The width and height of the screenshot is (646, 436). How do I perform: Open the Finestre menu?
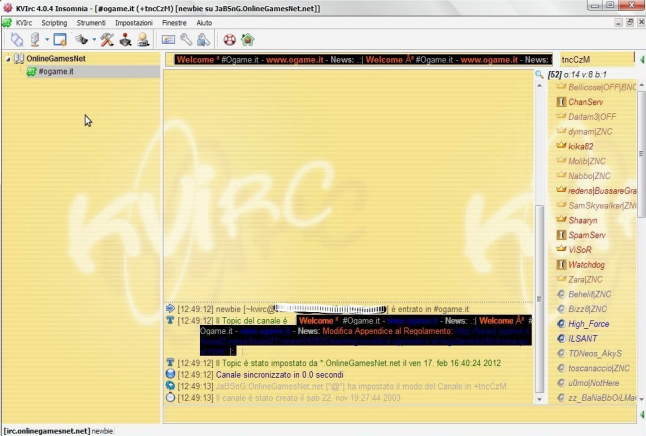[x=174, y=23]
